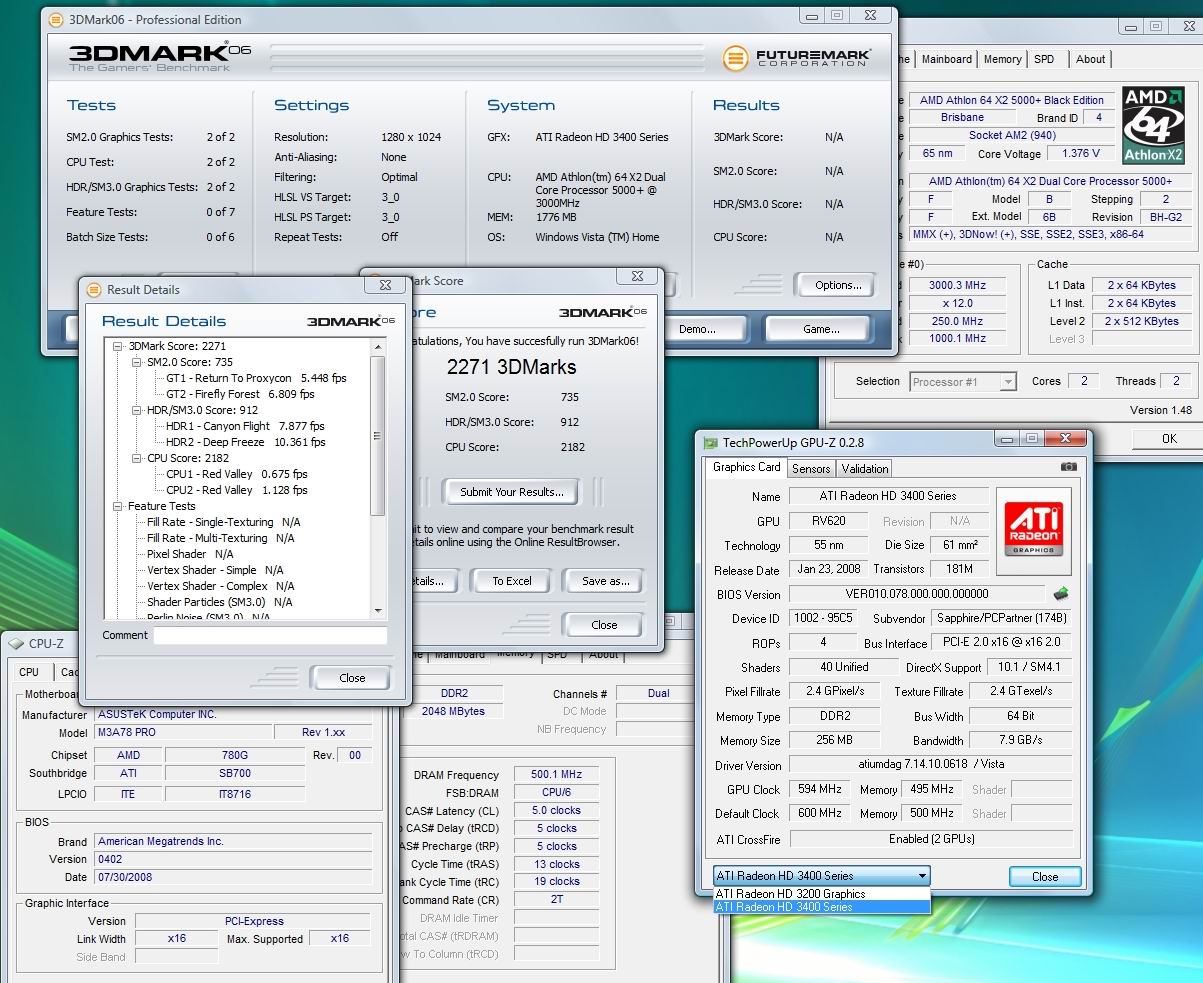Screen dimensions: 1203x983
Task: Click the Result Details window title icon
Action: [x=95, y=290]
